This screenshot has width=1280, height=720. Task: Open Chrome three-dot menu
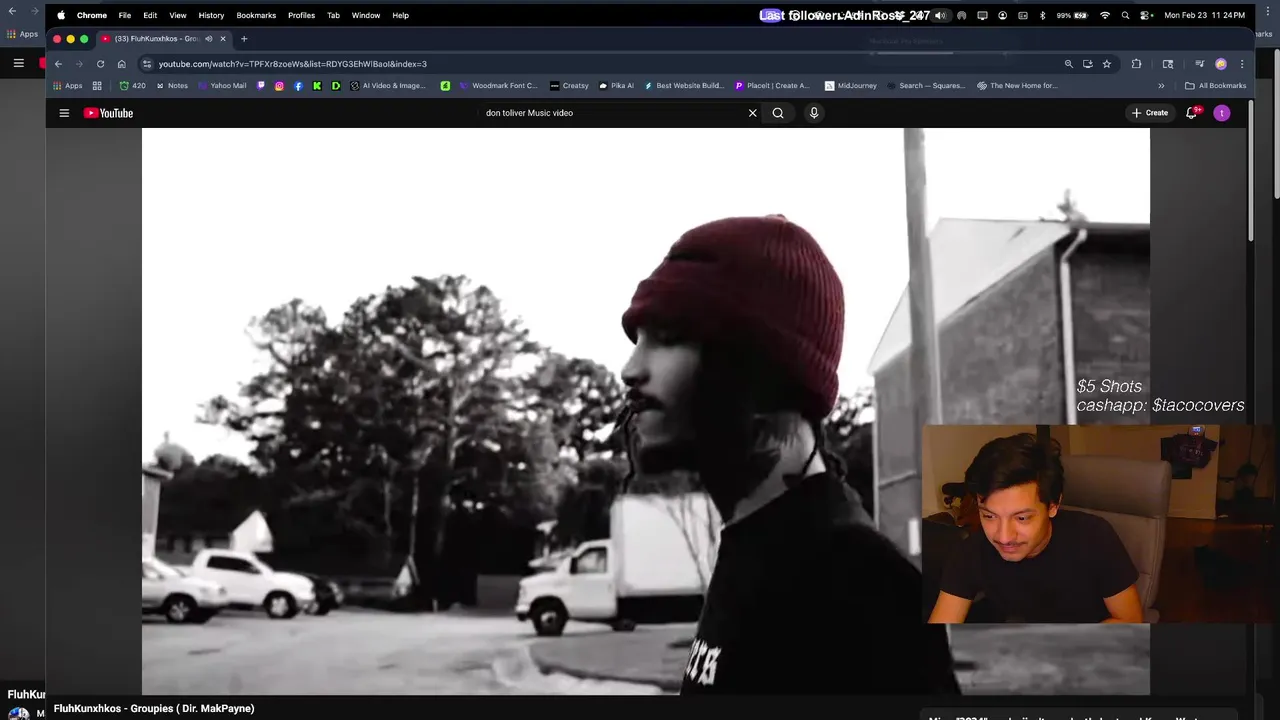click(1242, 64)
